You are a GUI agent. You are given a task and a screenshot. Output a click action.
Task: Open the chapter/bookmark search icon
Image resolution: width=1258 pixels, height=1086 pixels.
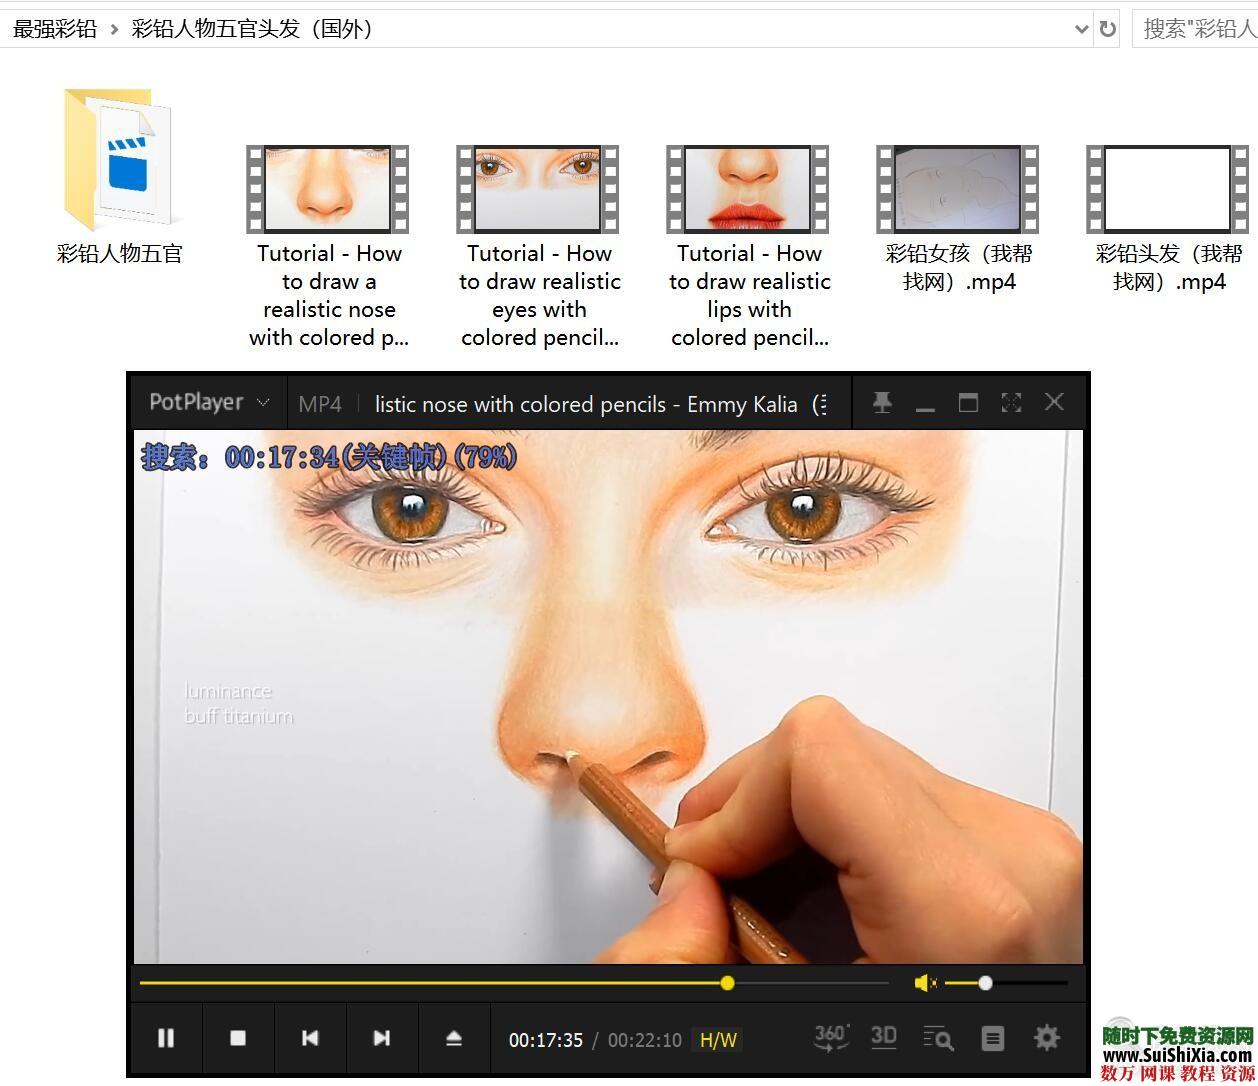[937, 1038]
